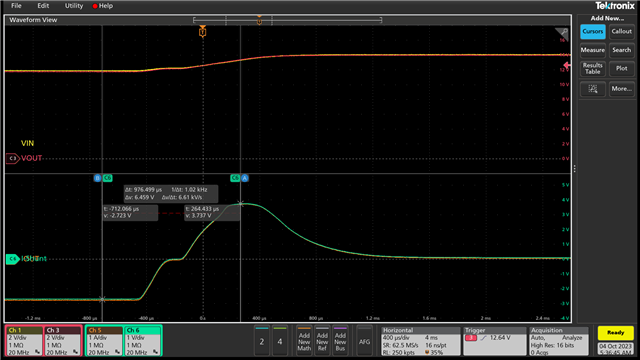
Task: Click the C6 channel ground handle
Action: click(x=13, y=259)
